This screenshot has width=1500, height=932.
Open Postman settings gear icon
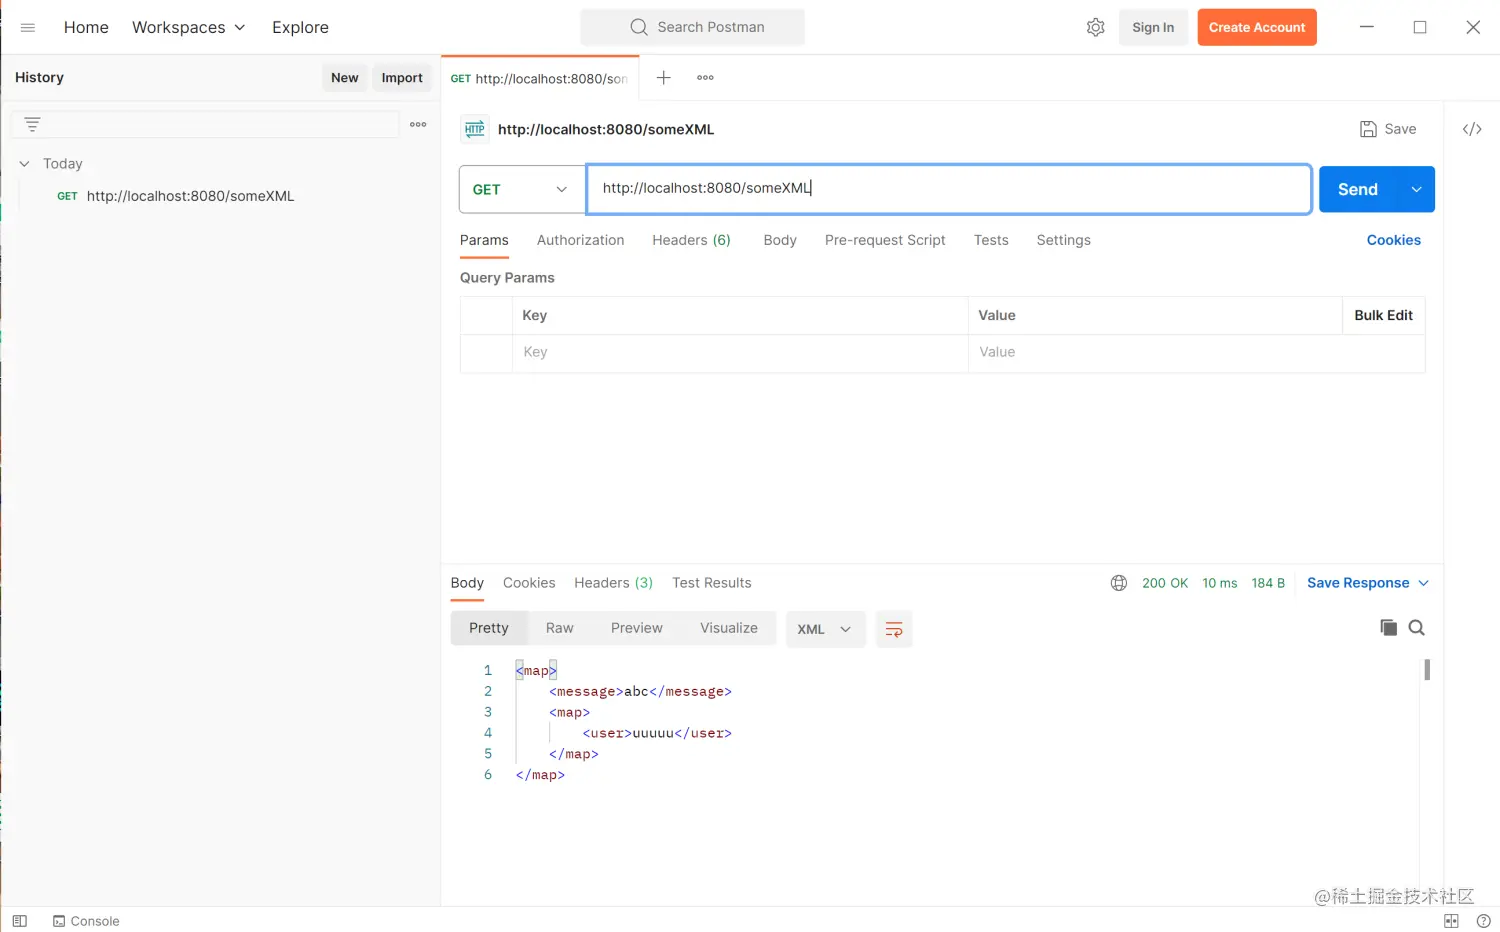tap(1095, 27)
